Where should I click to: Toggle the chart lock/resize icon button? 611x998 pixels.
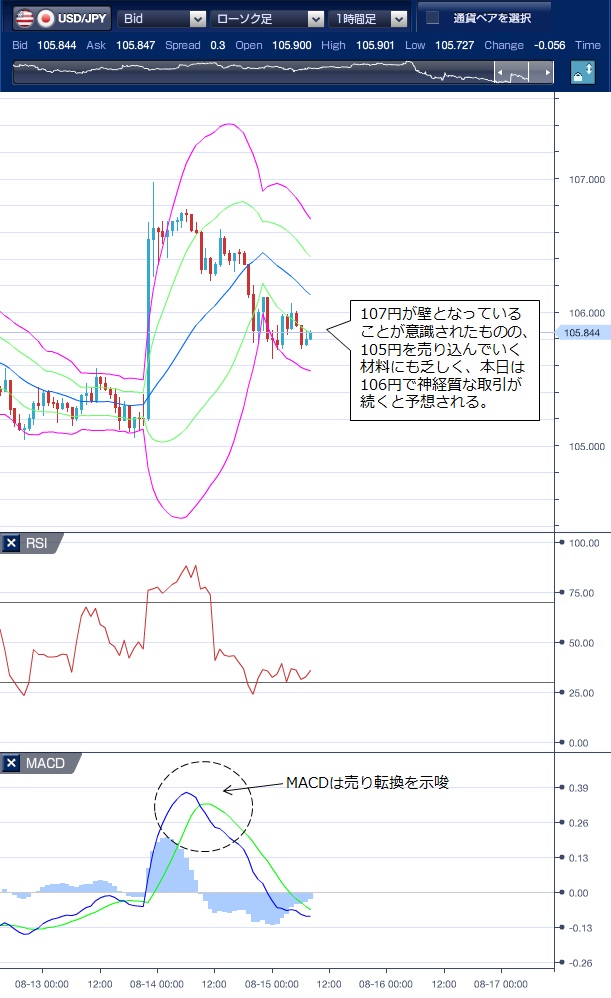tap(582, 73)
